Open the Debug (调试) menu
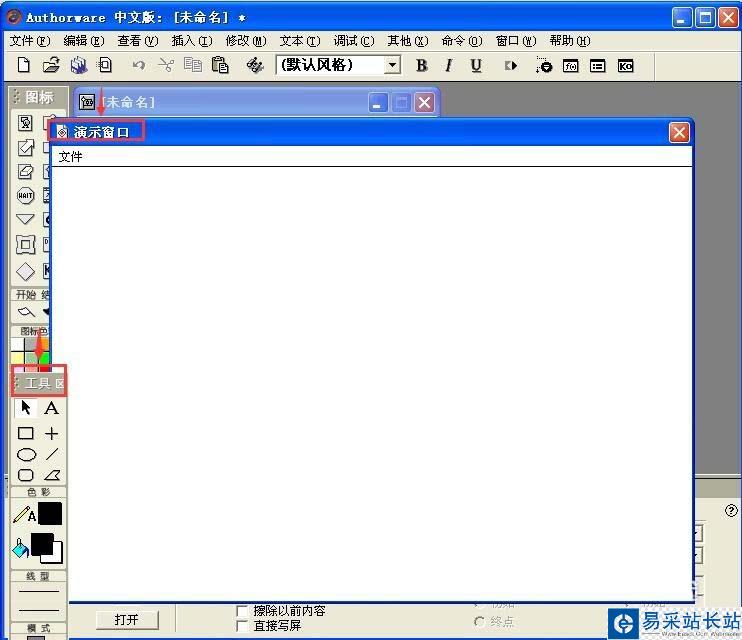 [x=353, y=41]
